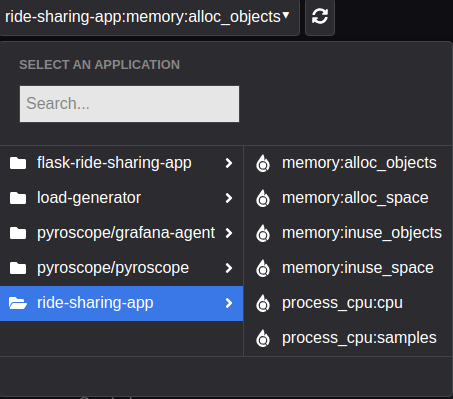Click flame icon beside process_cpu:cpu
Image resolution: width=453 pixels, height=399 pixels.
click(263, 303)
